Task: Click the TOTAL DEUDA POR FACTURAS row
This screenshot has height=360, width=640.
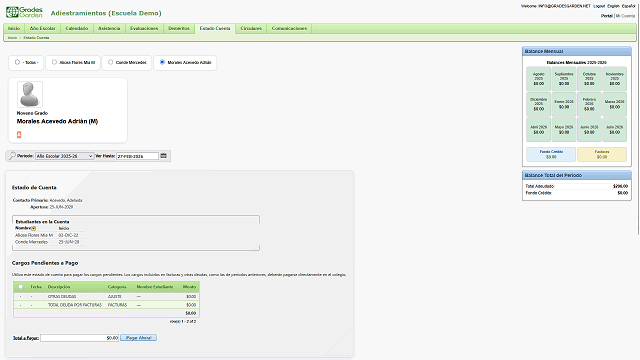Action: click(x=106, y=305)
